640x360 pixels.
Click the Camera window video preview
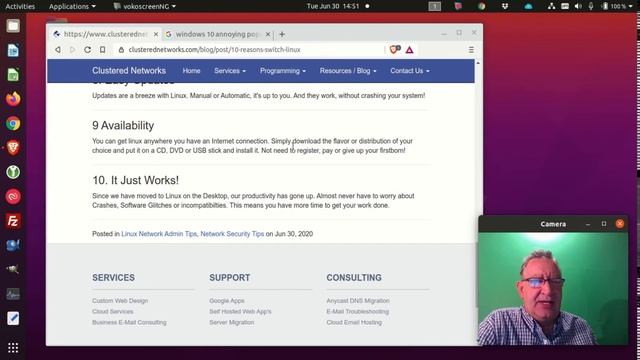(x=553, y=289)
